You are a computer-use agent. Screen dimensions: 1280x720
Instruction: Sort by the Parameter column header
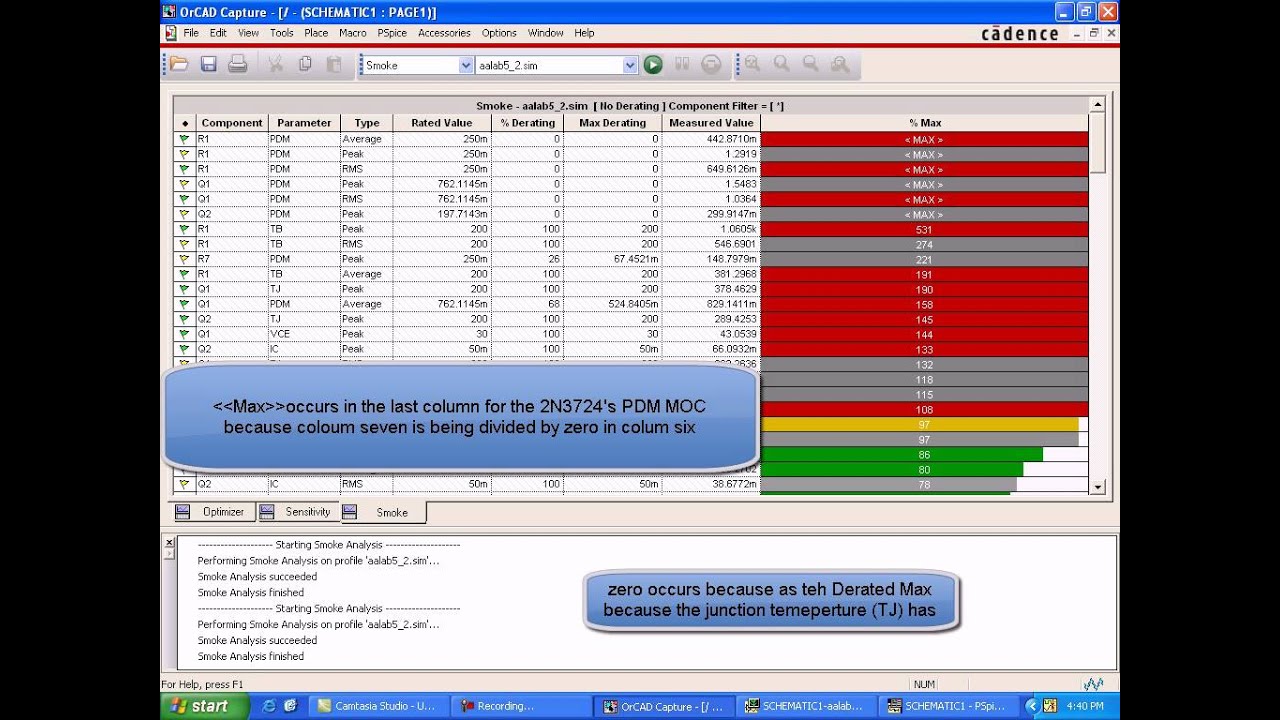pyautogui.click(x=304, y=123)
